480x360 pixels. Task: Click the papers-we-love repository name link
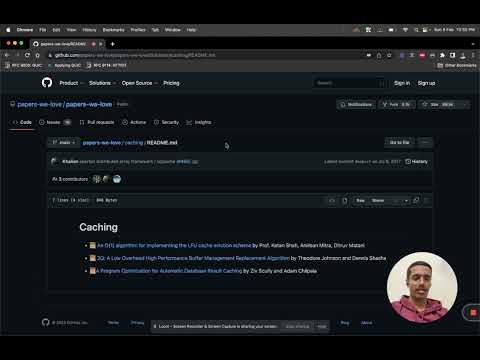coord(89,104)
